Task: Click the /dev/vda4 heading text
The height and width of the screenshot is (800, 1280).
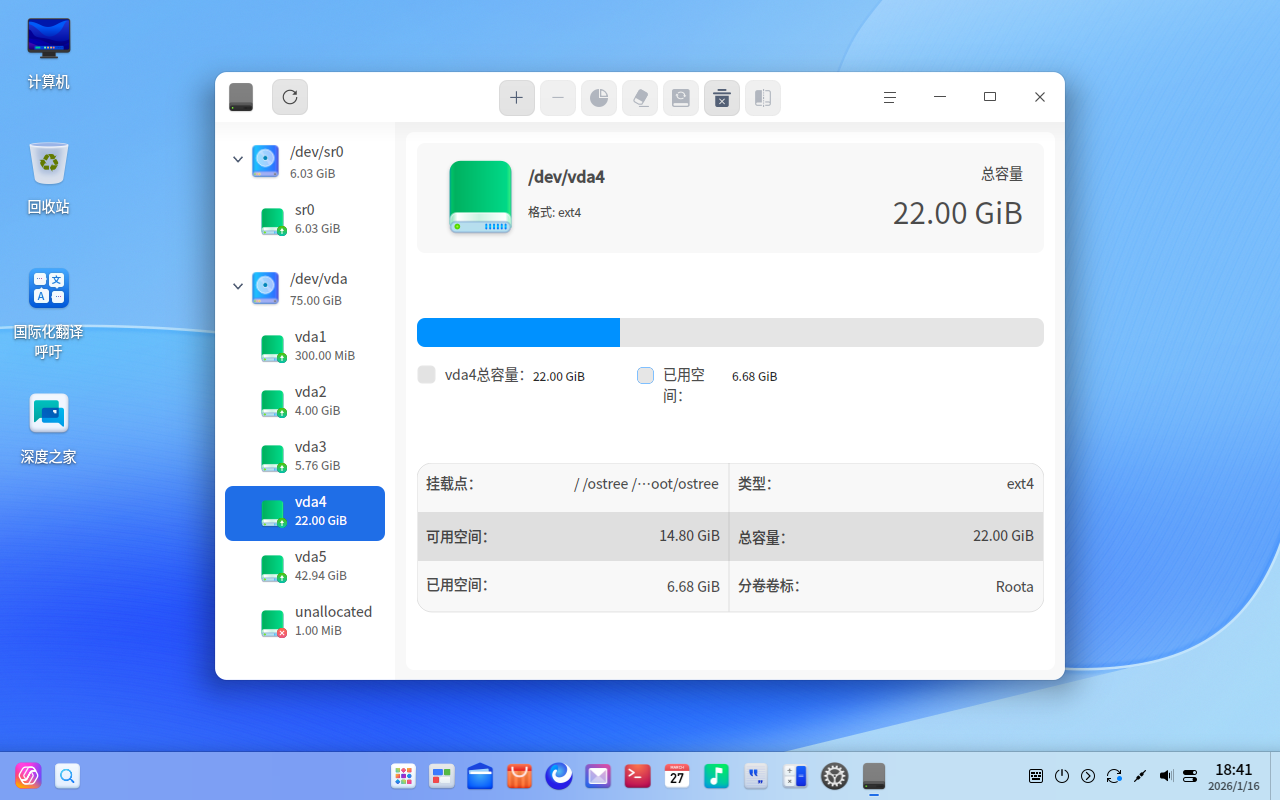Action: pos(566,177)
